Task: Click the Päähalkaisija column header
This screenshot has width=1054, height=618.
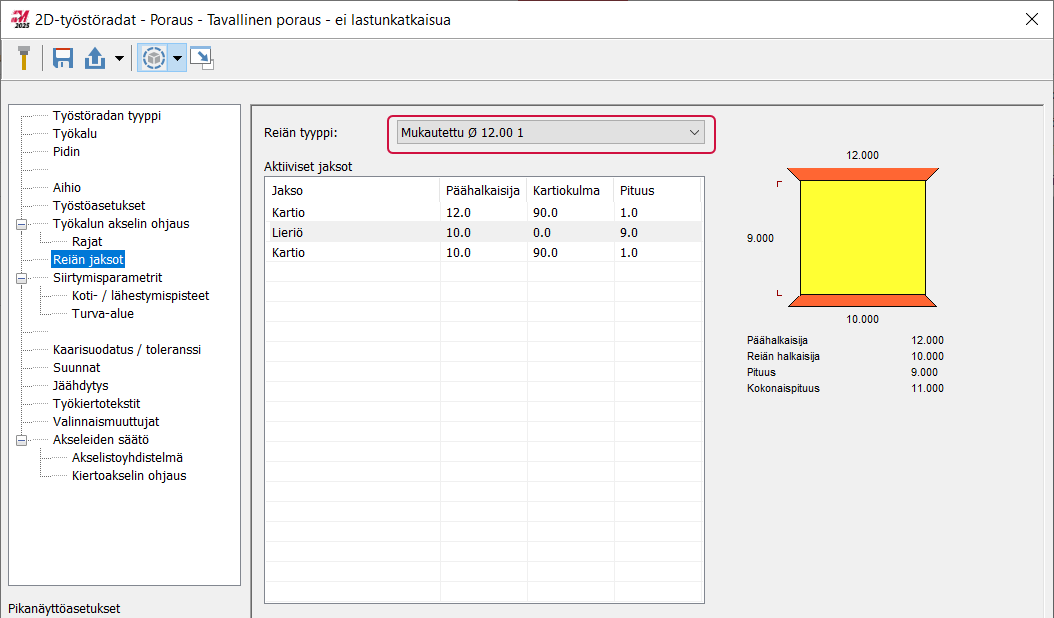Action: (x=483, y=190)
